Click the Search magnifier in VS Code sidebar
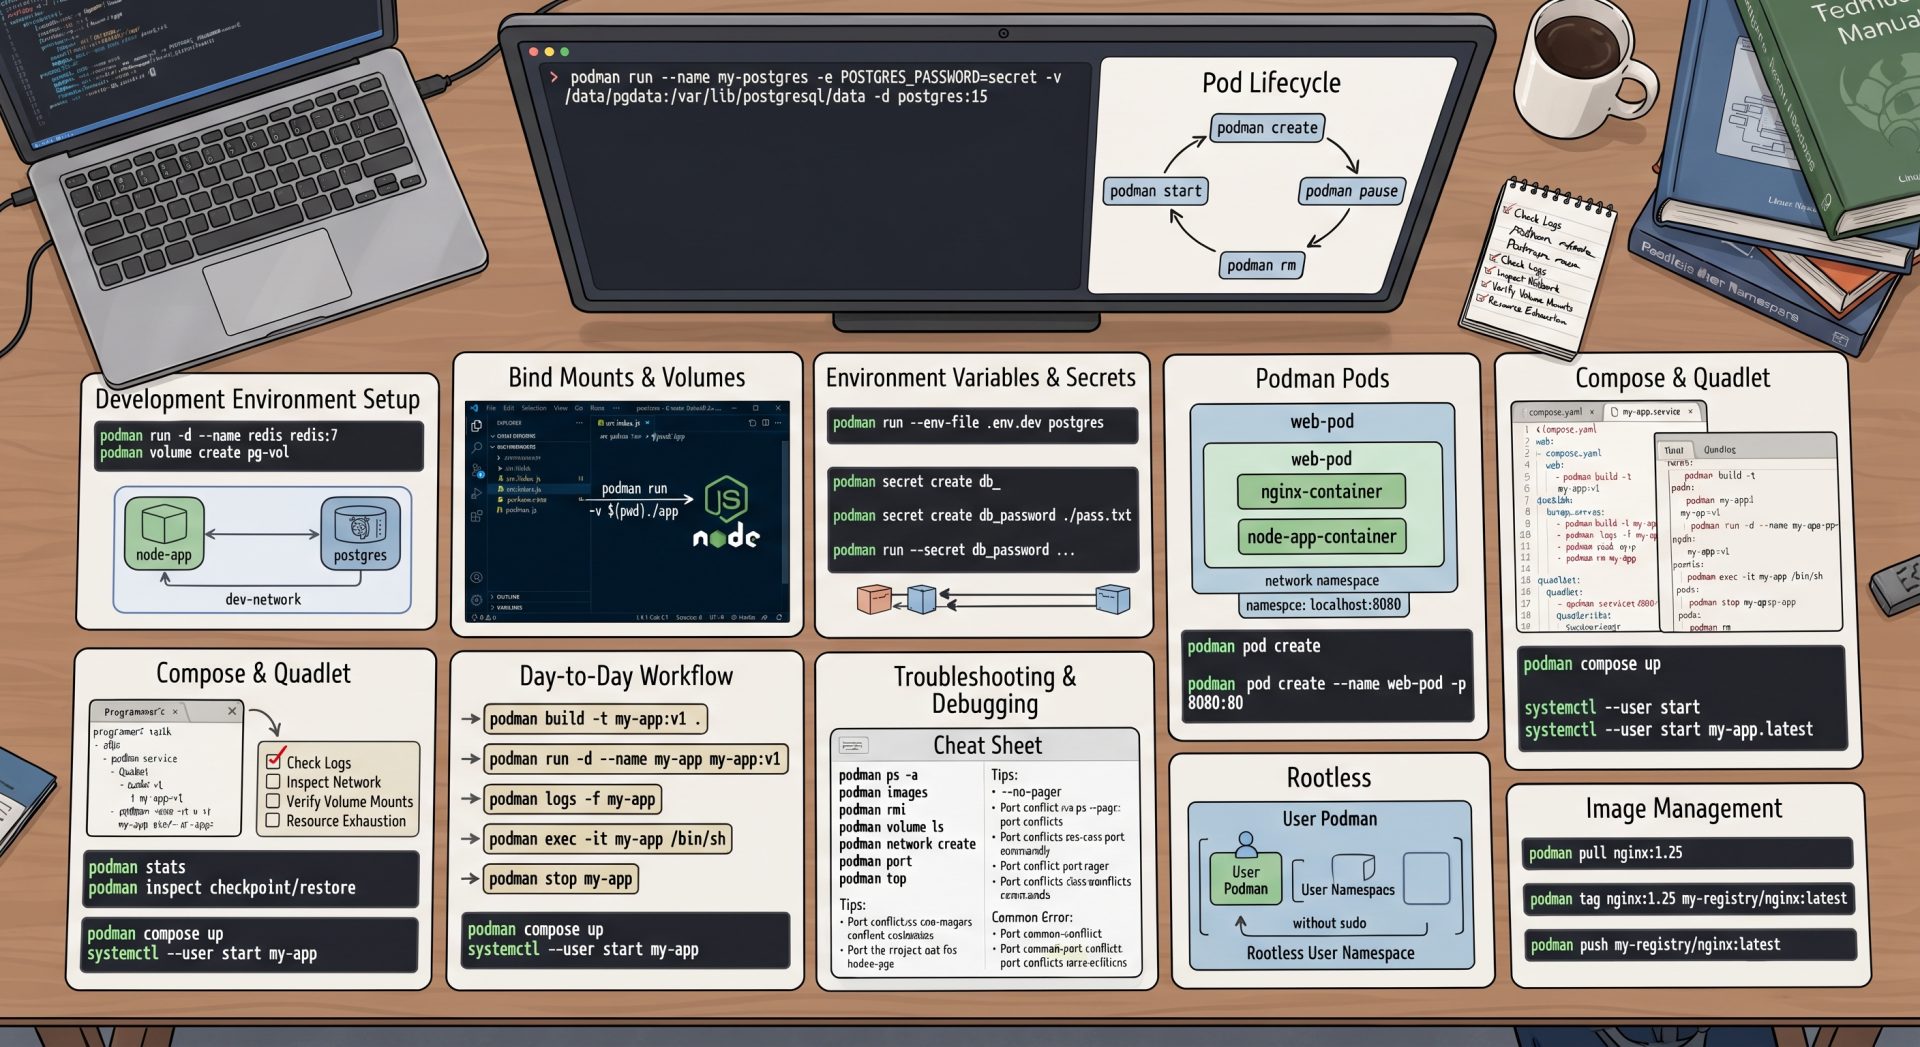 coord(476,448)
